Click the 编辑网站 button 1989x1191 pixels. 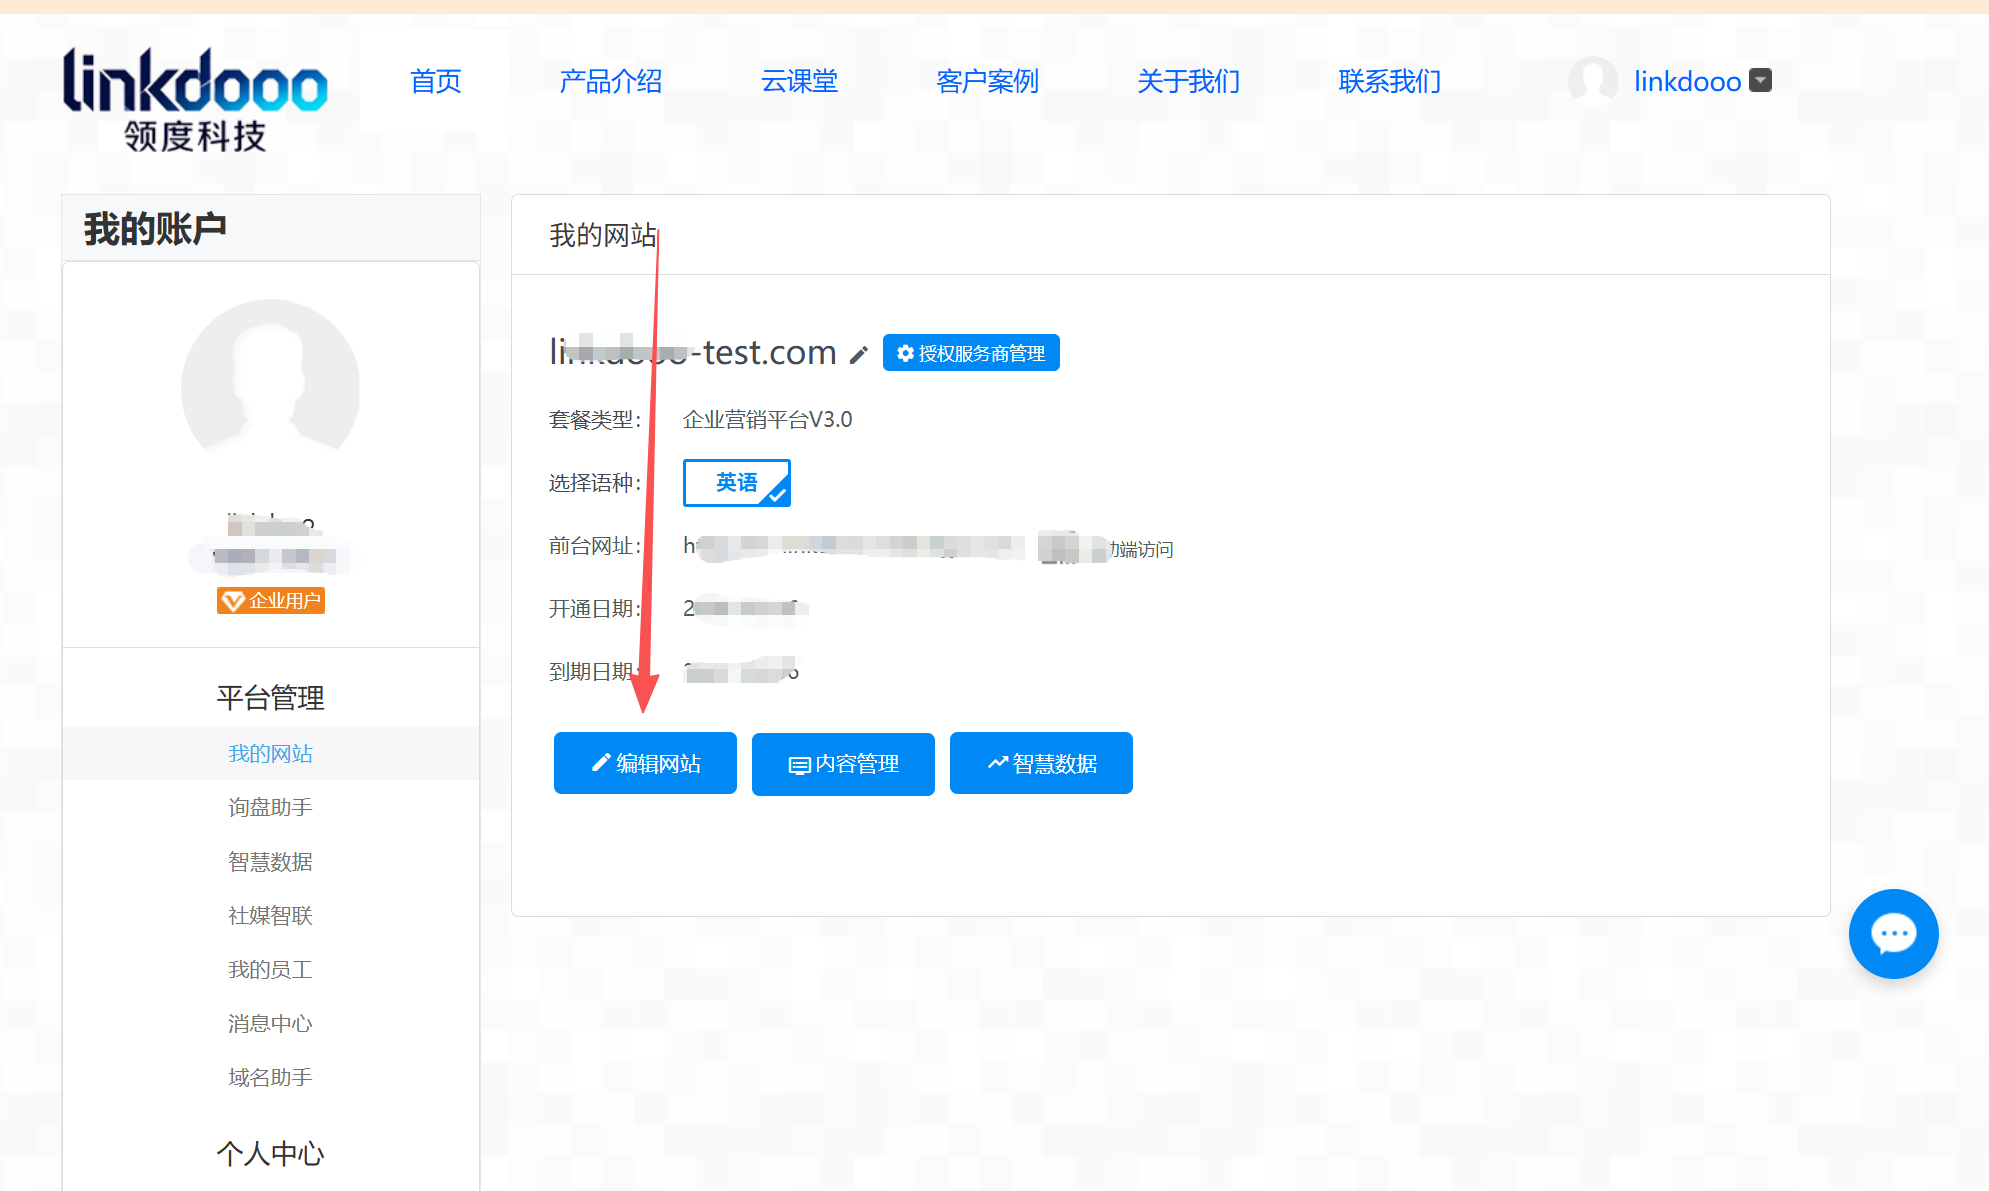(x=645, y=763)
